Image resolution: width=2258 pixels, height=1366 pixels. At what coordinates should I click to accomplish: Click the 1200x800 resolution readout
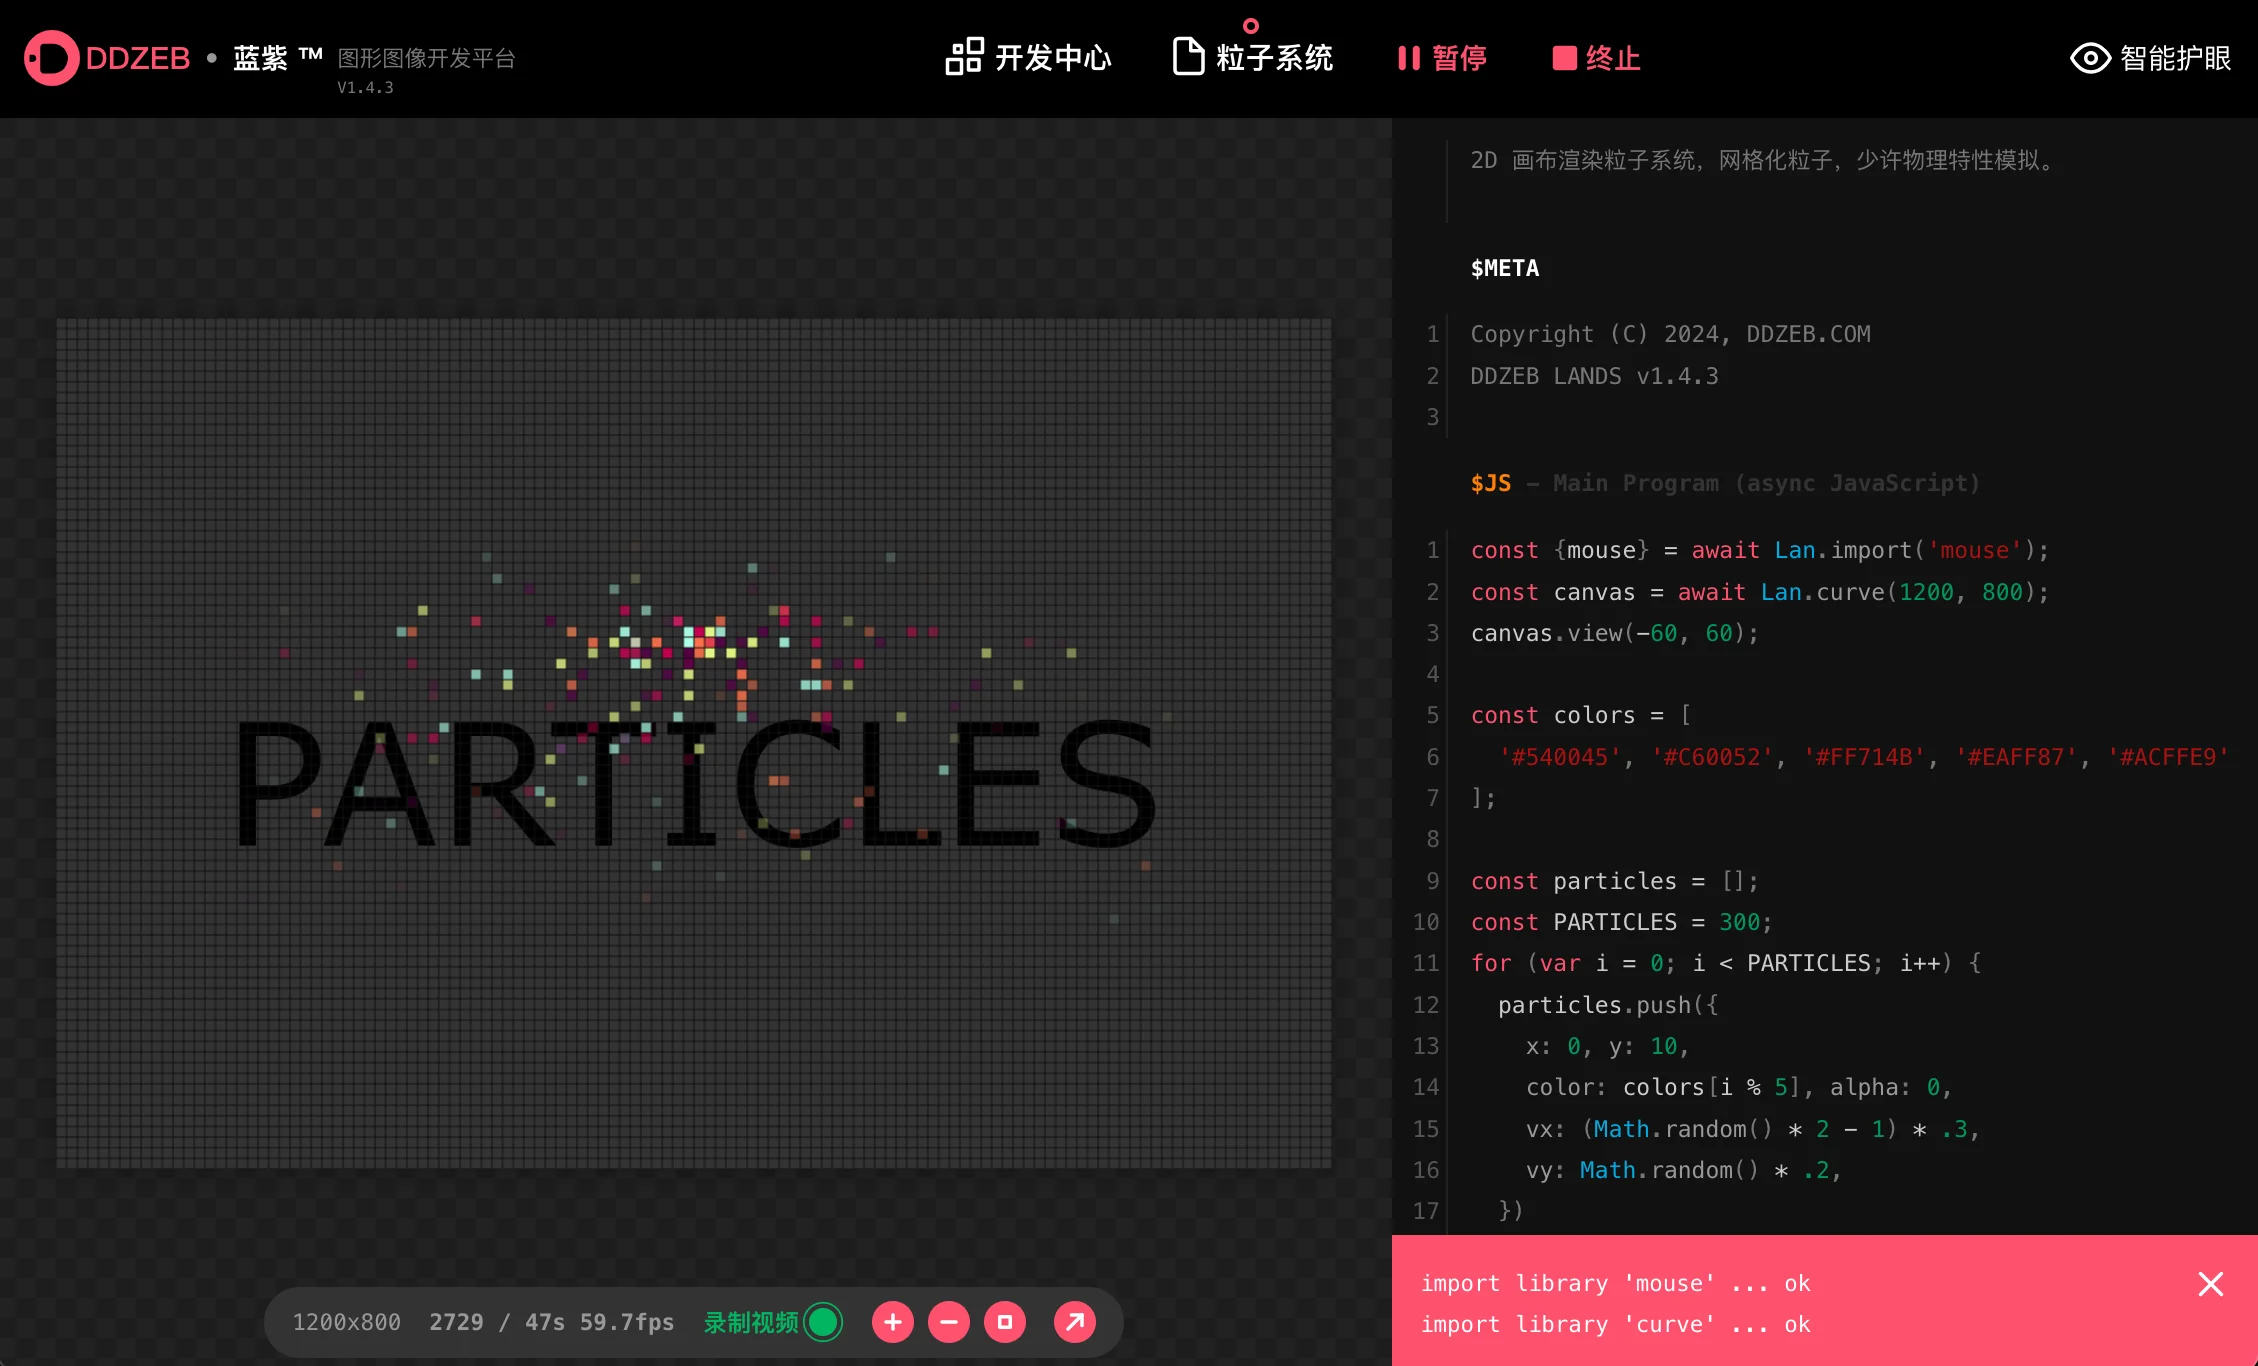347,1322
